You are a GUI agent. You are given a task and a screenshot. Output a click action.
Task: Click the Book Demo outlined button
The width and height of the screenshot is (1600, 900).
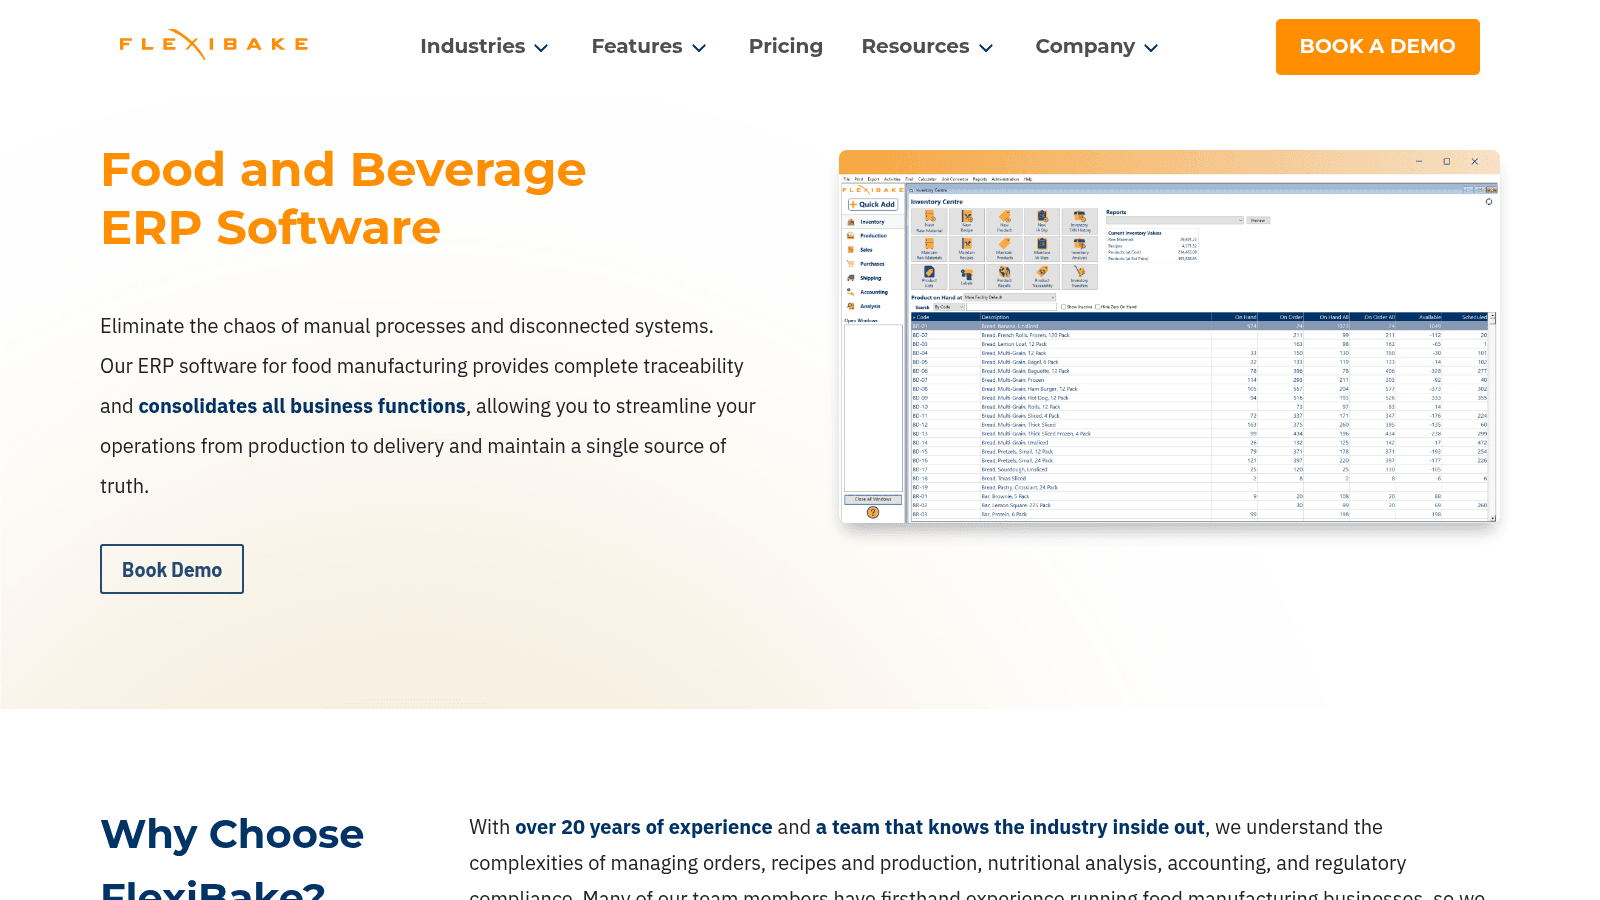tap(172, 569)
